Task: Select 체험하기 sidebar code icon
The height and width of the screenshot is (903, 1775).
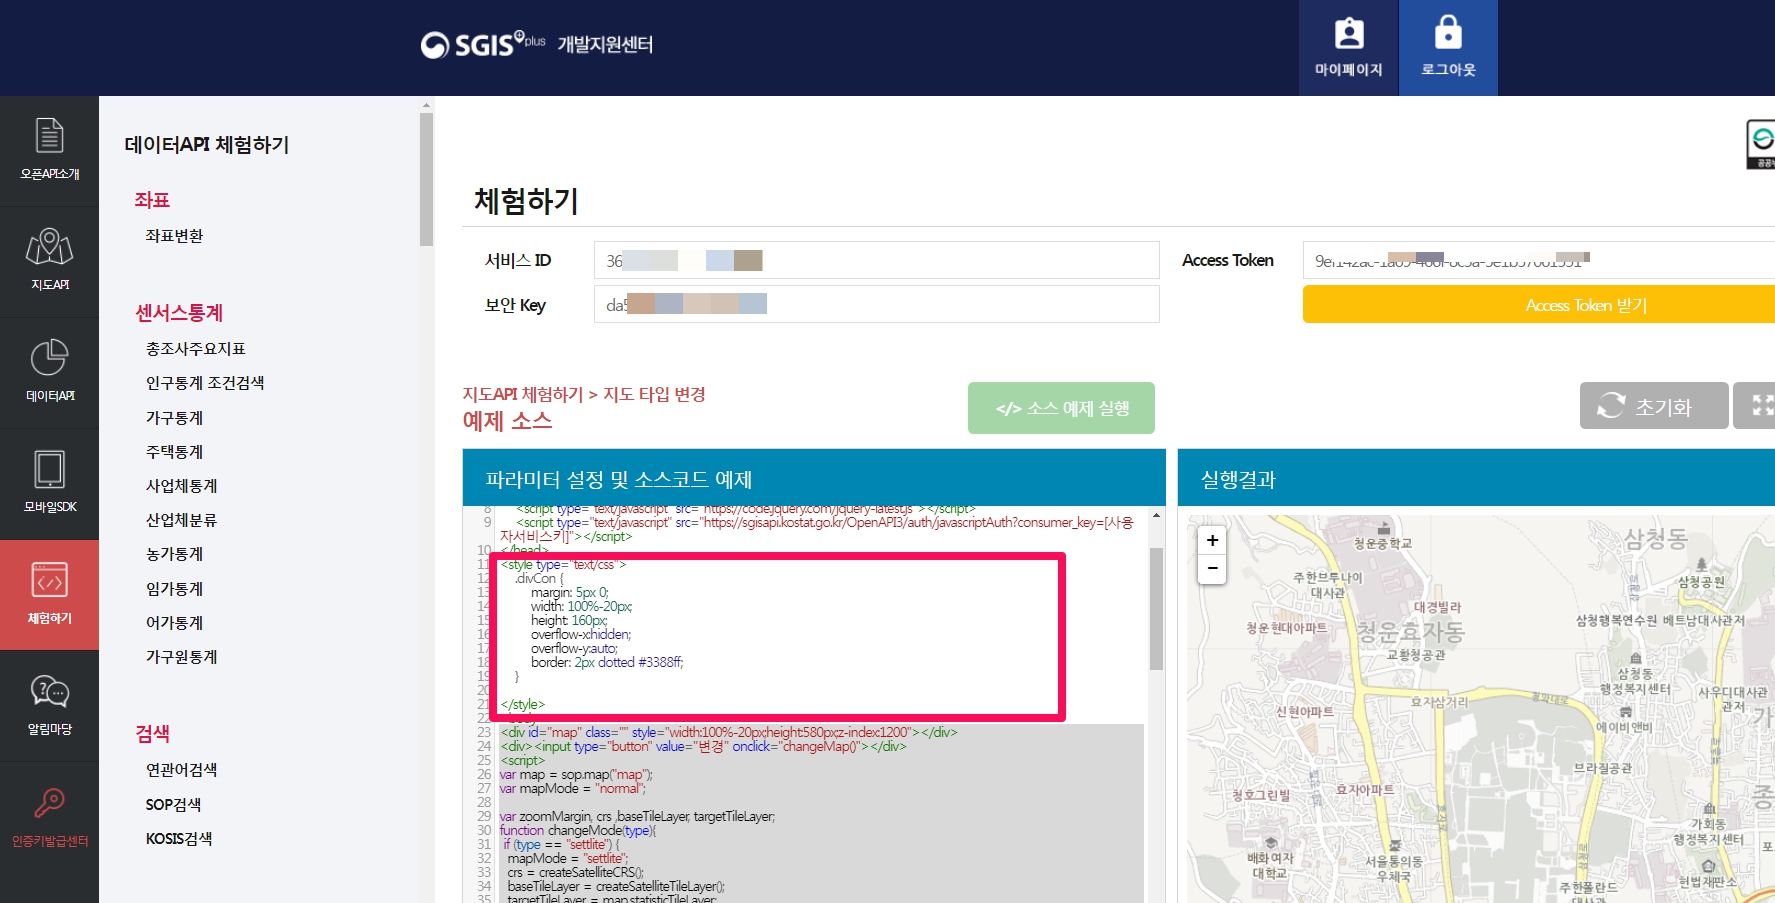Action: click(x=49, y=595)
